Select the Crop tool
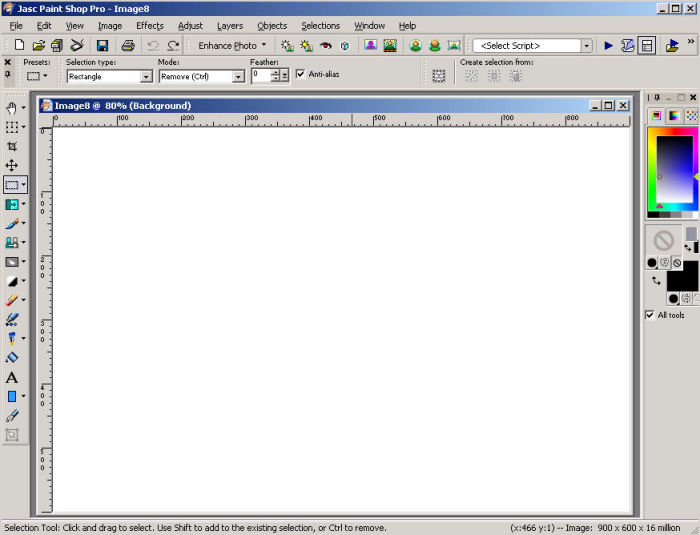Screen dimensions: 700x535 coord(12,146)
